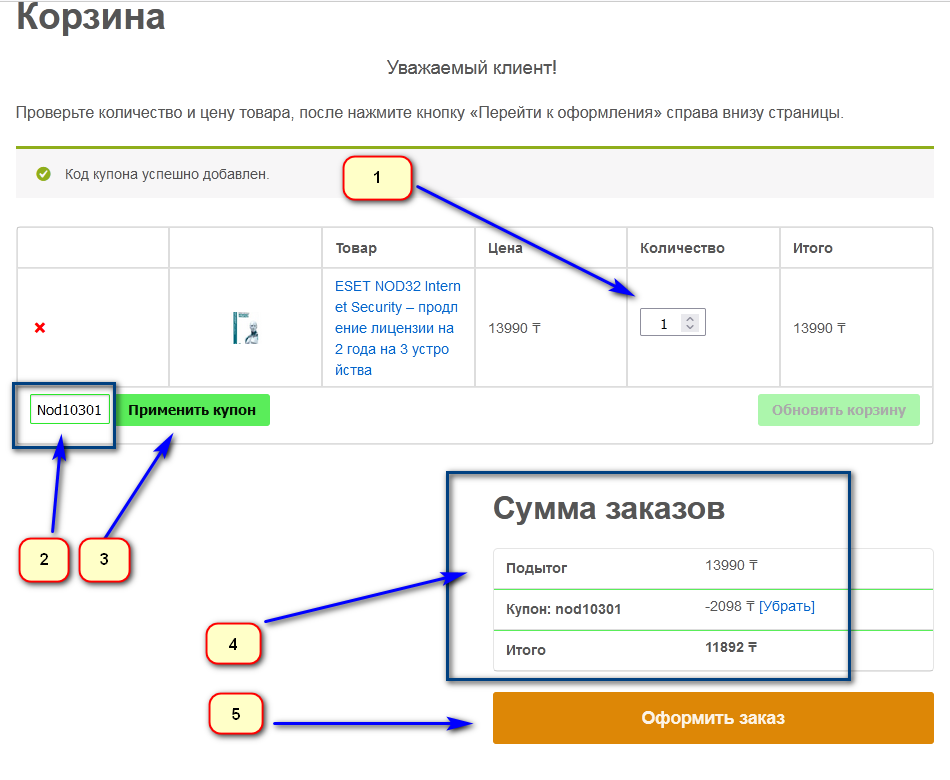Click the Цена column header
Image resolution: width=950 pixels, height=780 pixels.
505,248
